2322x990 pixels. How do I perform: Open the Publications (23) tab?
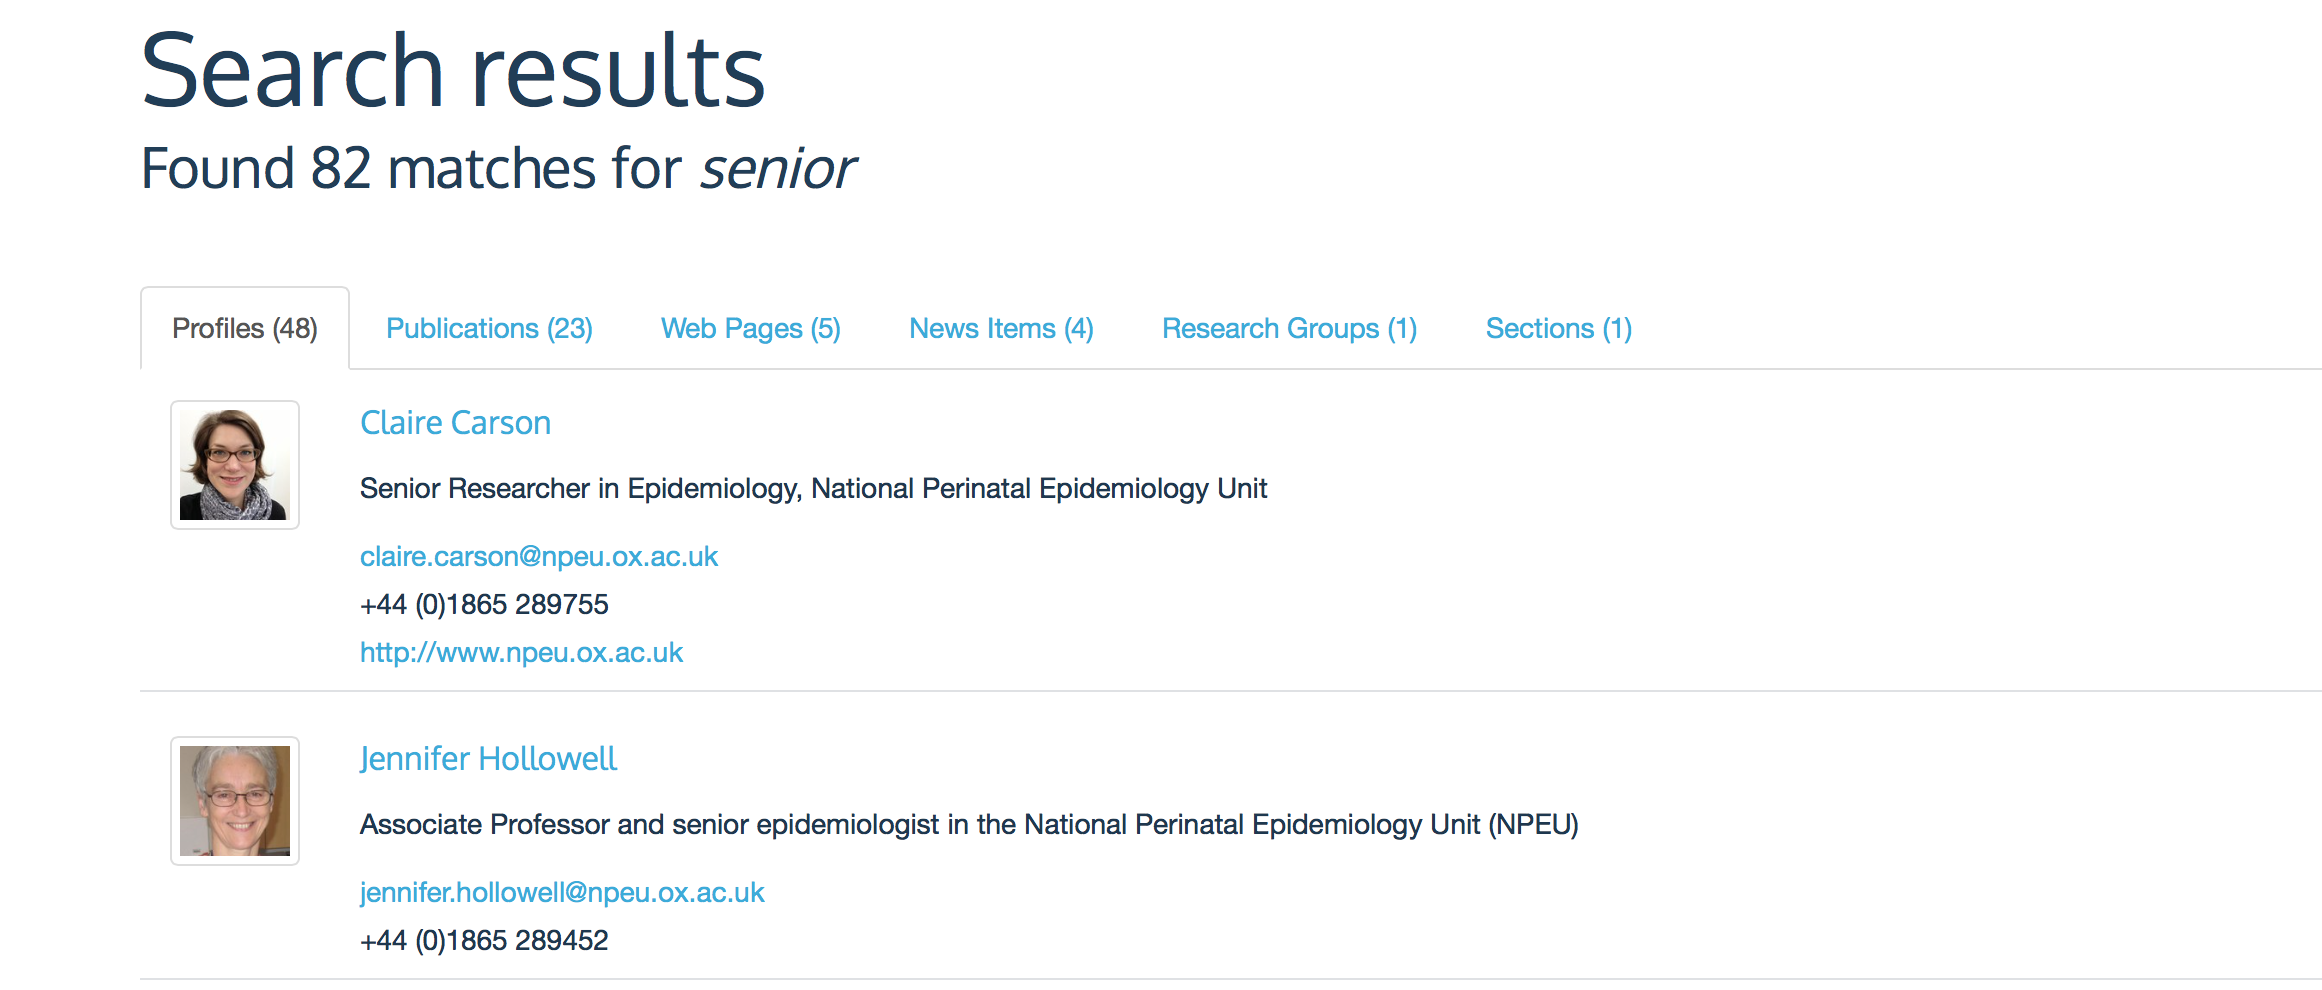point(489,329)
